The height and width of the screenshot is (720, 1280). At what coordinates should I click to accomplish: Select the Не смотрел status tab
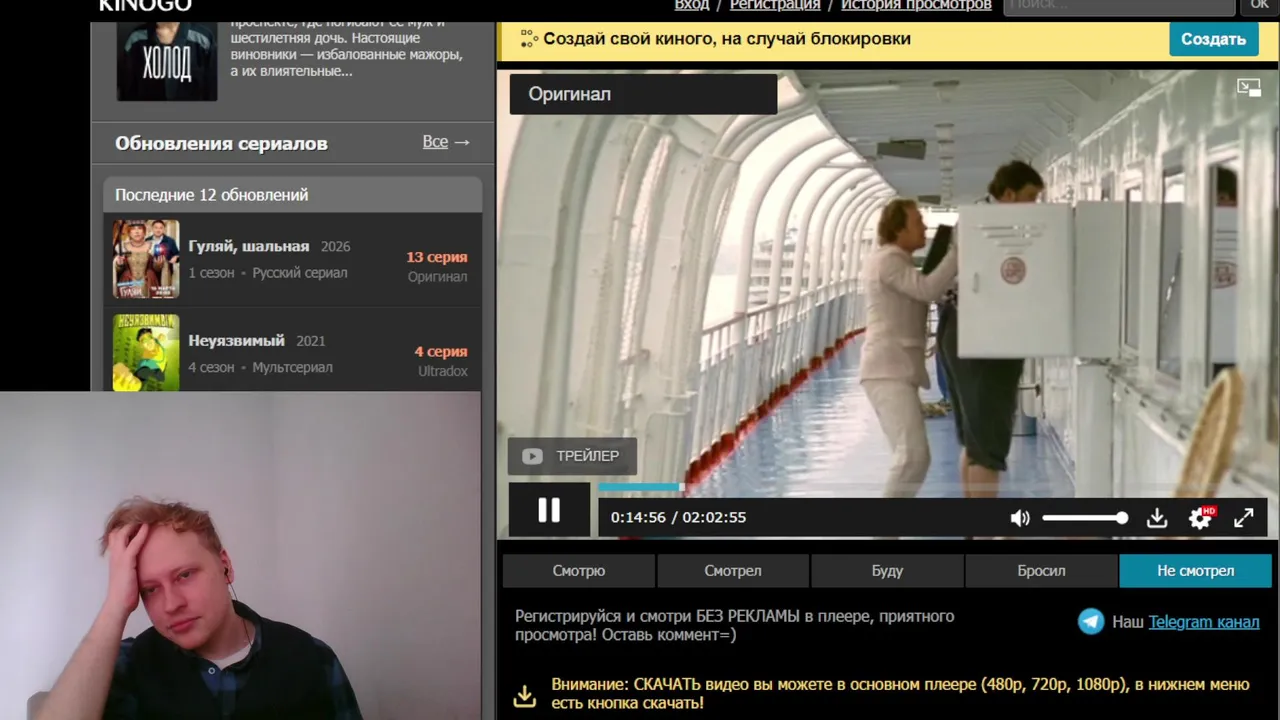tap(1196, 571)
